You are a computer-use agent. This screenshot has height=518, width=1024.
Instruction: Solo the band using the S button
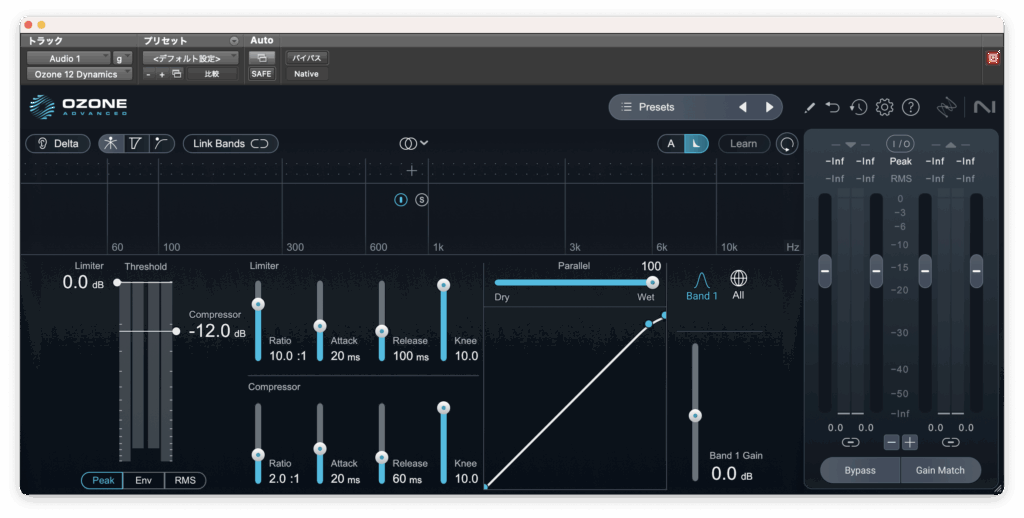(x=422, y=200)
